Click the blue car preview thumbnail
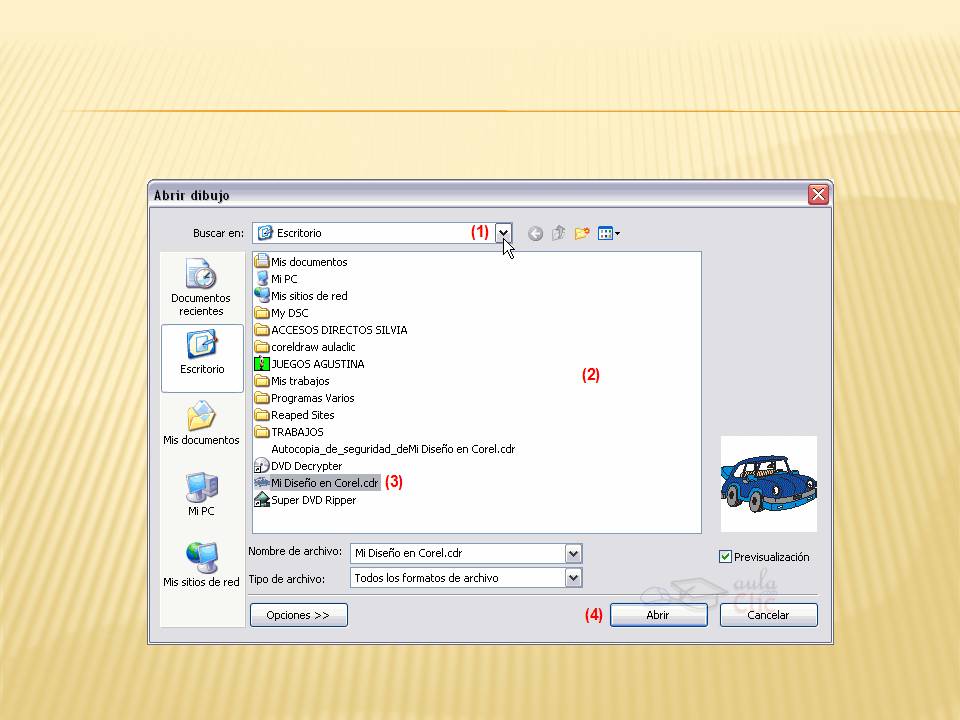The width and height of the screenshot is (960, 720). [x=769, y=484]
